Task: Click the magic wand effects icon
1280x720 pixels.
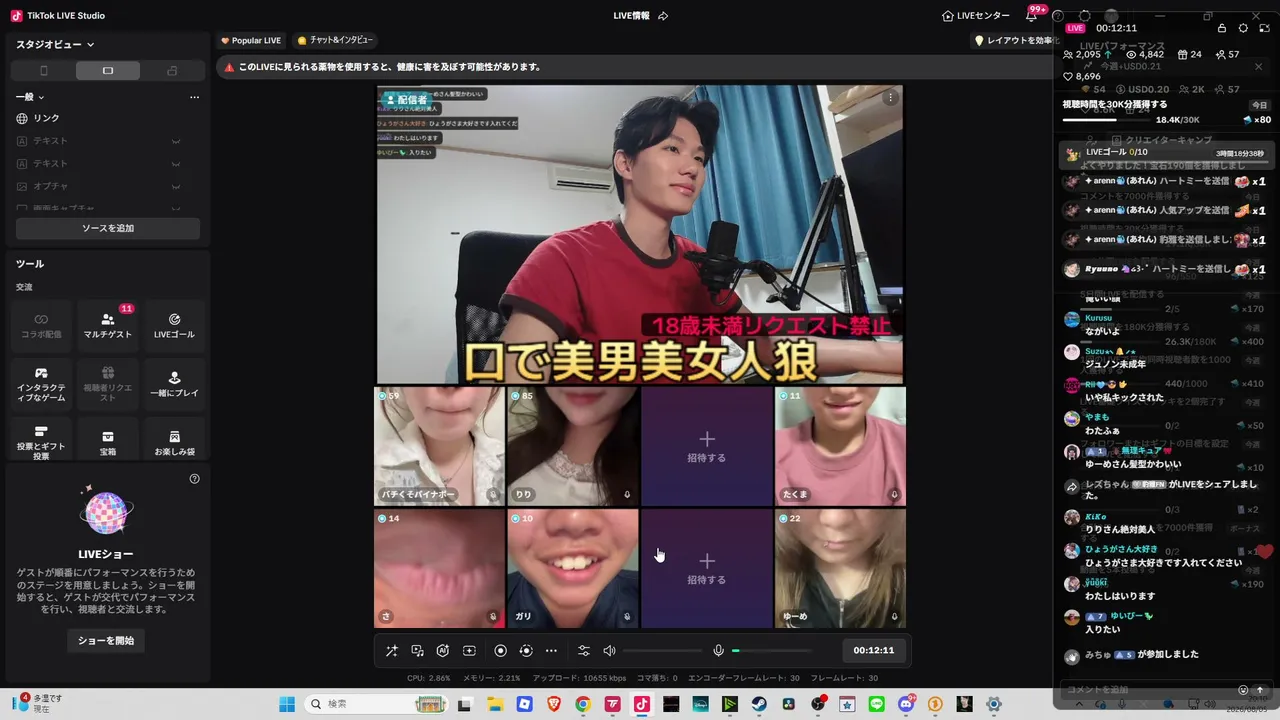Action: 392,651
